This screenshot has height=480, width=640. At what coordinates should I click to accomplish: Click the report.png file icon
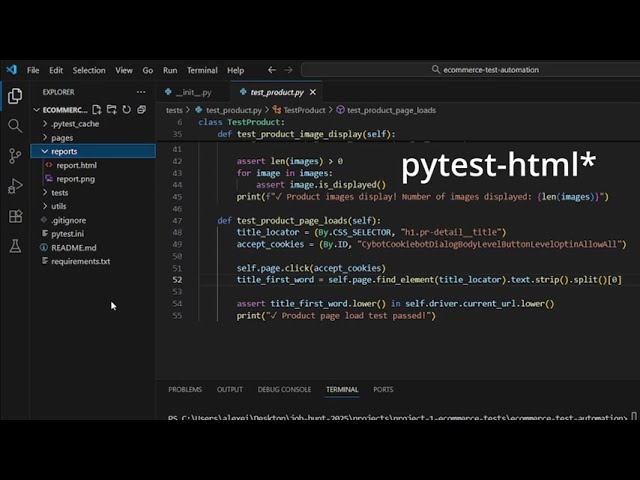point(49,178)
